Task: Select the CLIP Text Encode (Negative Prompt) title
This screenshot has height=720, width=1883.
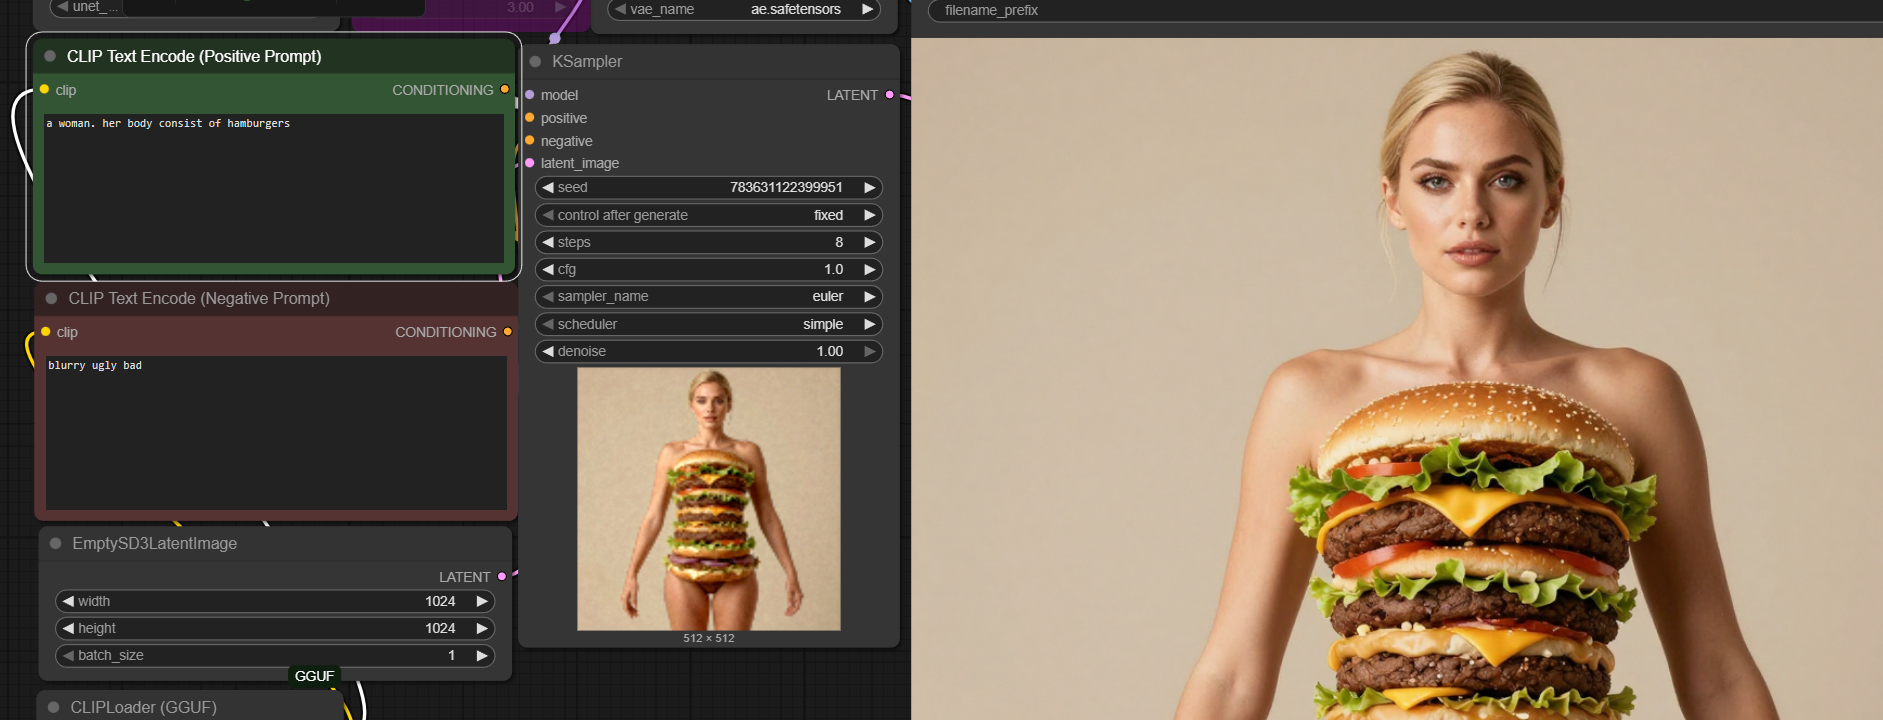Action: click(x=199, y=298)
